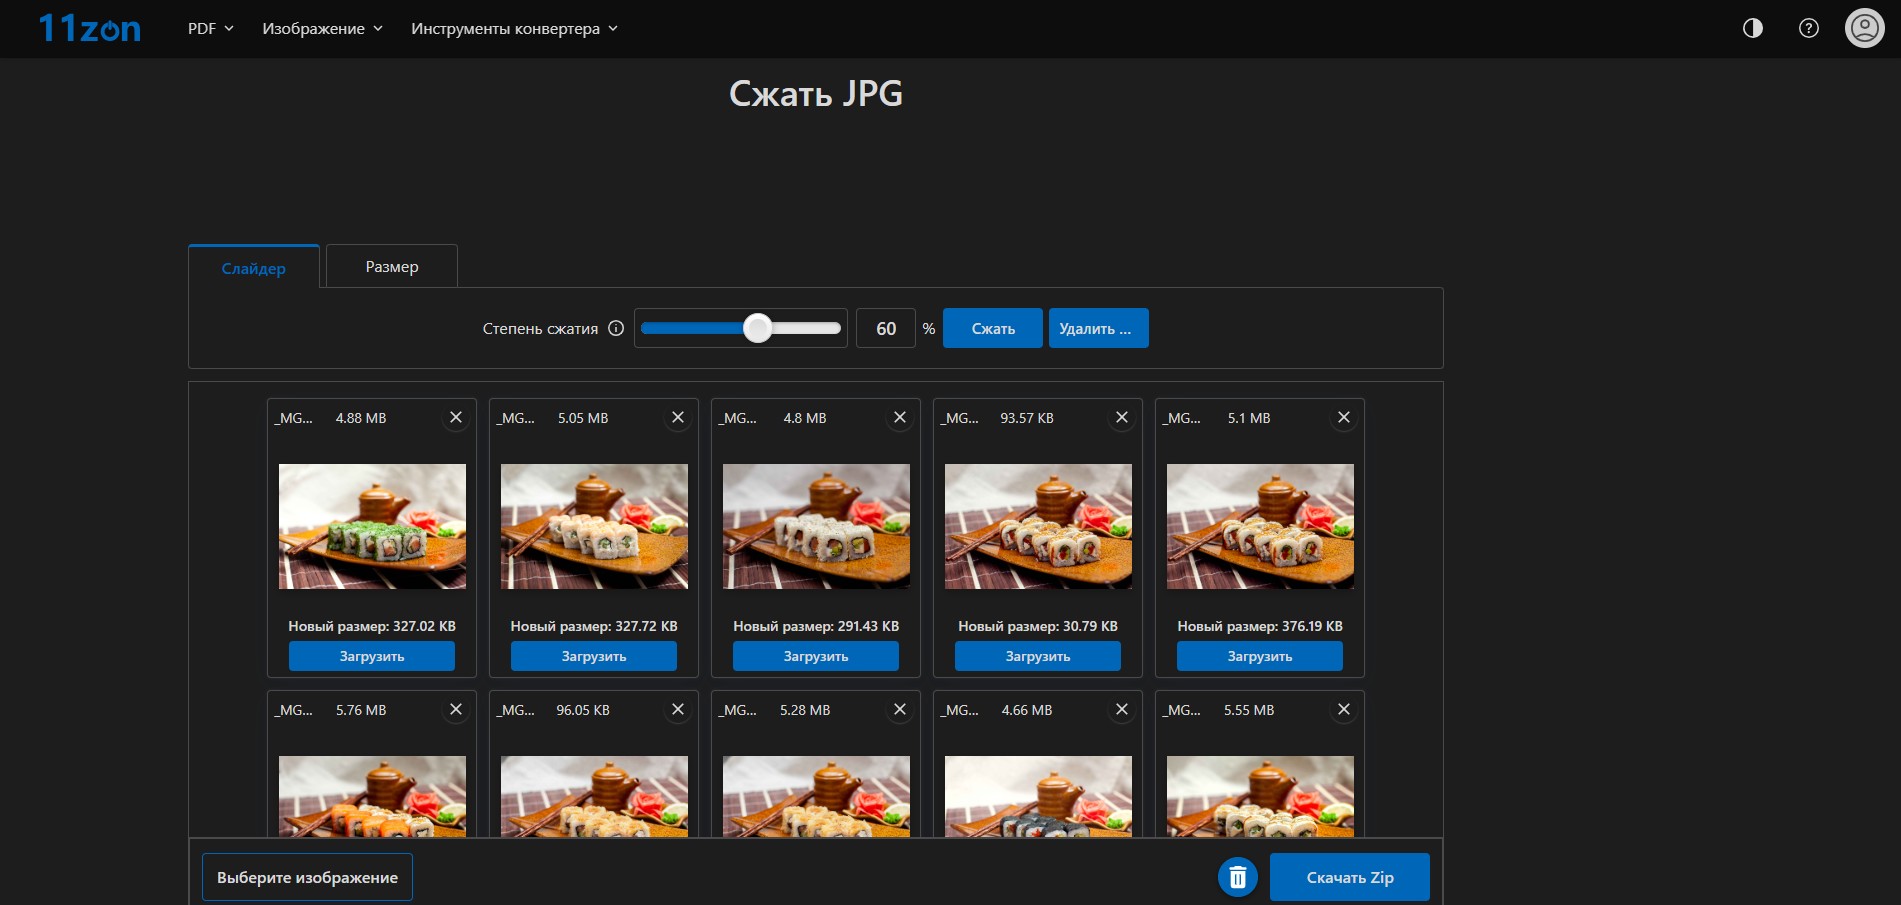Switch to the Слайдер tab

[254, 267]
